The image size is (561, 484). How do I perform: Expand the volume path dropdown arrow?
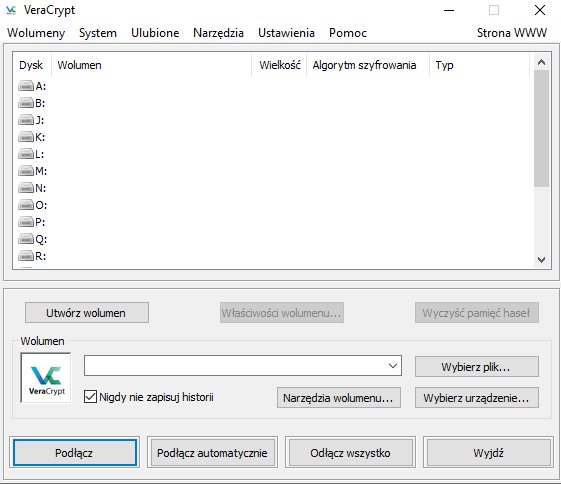[x=393, y=366]
